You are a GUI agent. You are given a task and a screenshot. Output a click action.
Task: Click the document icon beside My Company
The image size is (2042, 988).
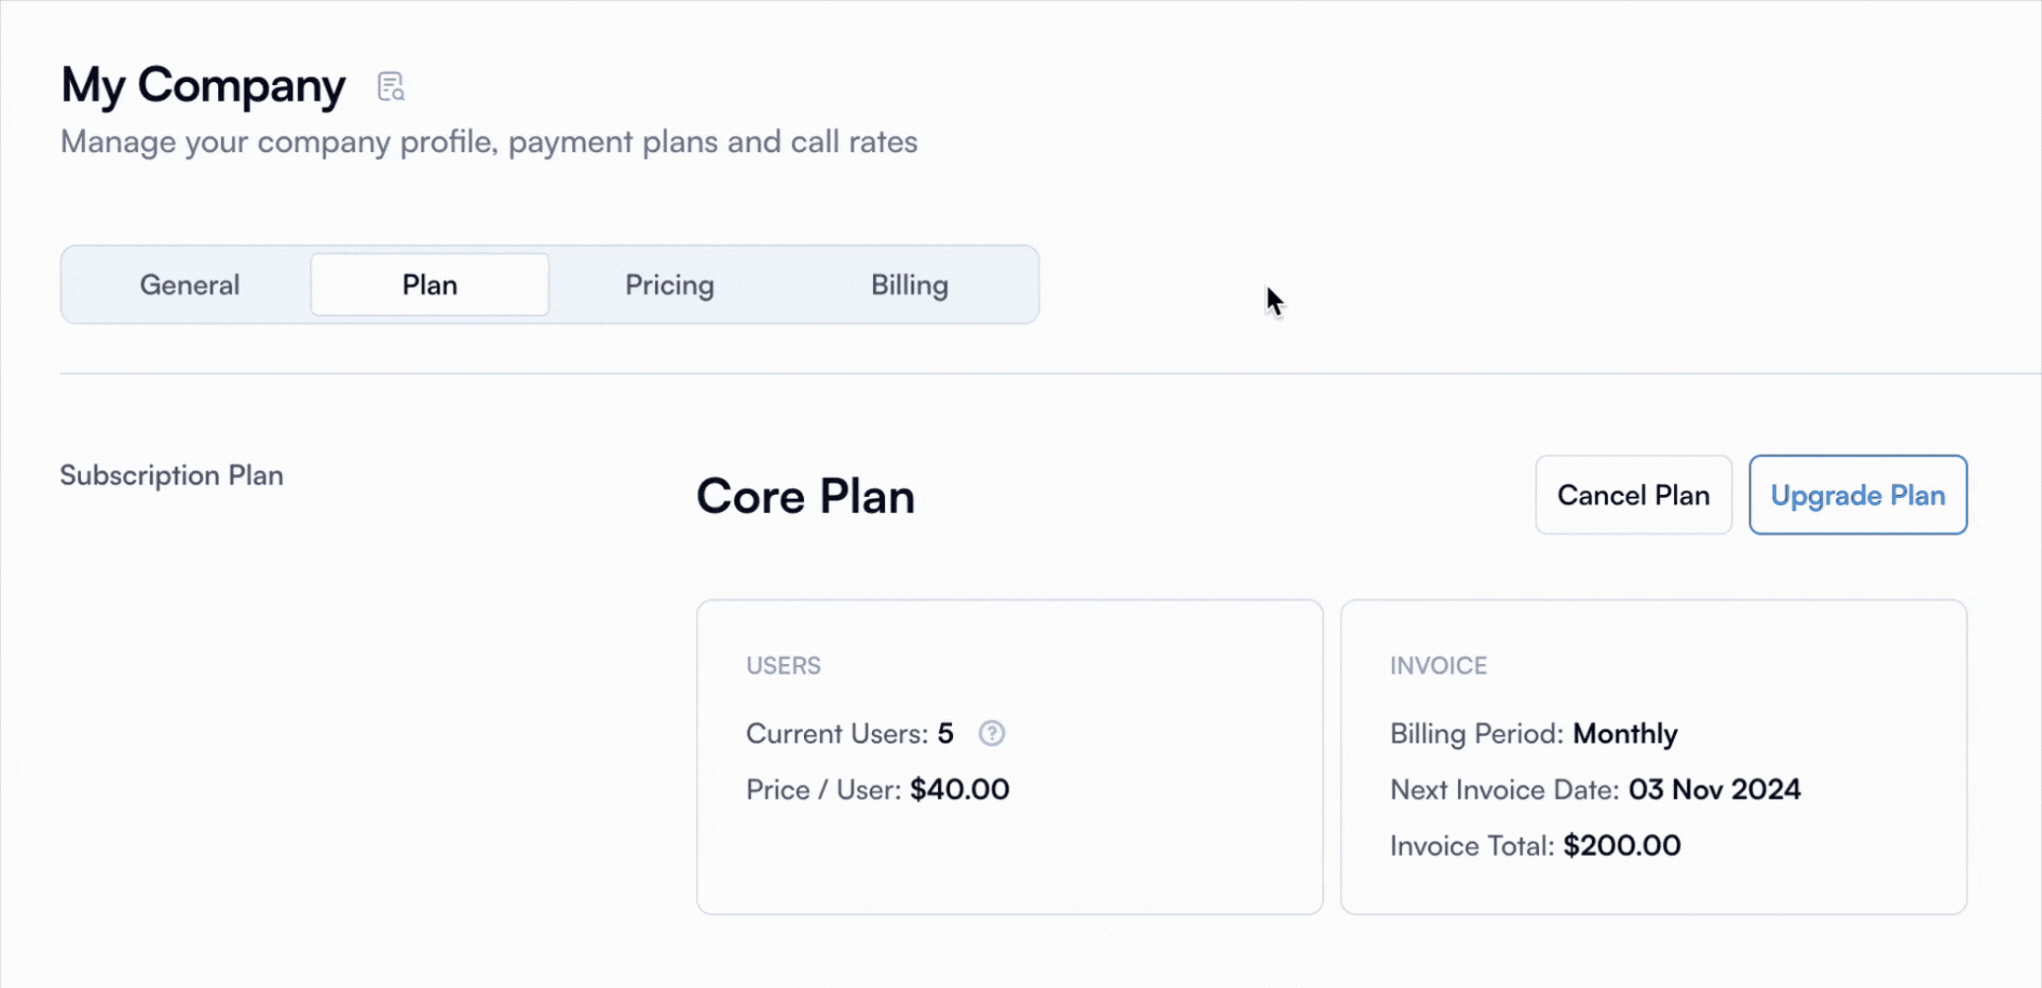(391, 87)
